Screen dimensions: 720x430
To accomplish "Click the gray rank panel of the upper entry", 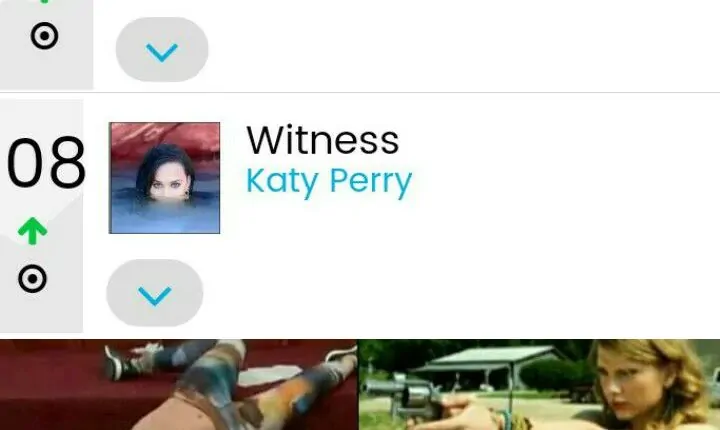I will coord(46,44).
